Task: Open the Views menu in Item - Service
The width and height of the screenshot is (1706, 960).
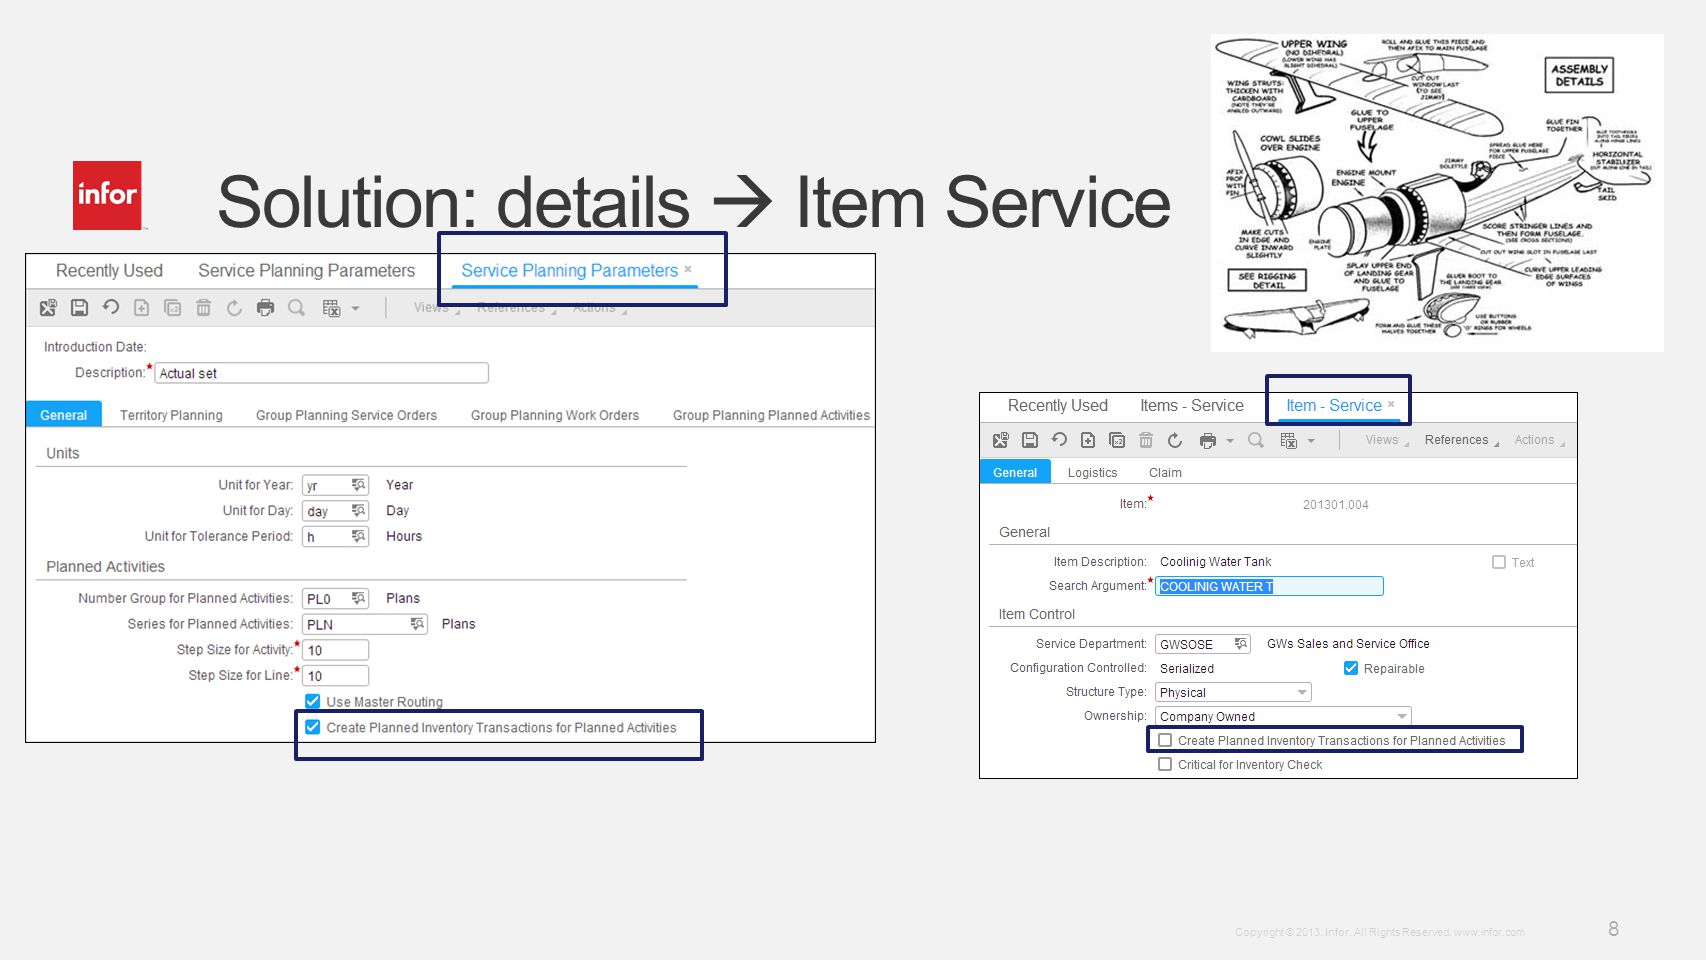Action: (x=1386, y=440)
